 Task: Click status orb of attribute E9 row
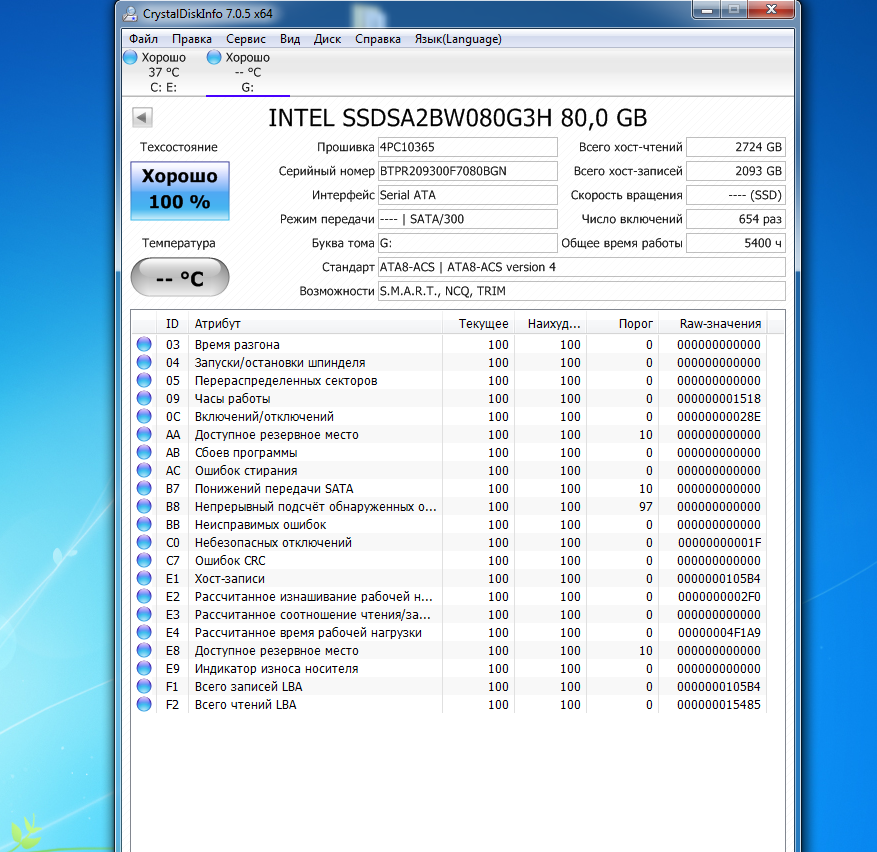[144, 669]
